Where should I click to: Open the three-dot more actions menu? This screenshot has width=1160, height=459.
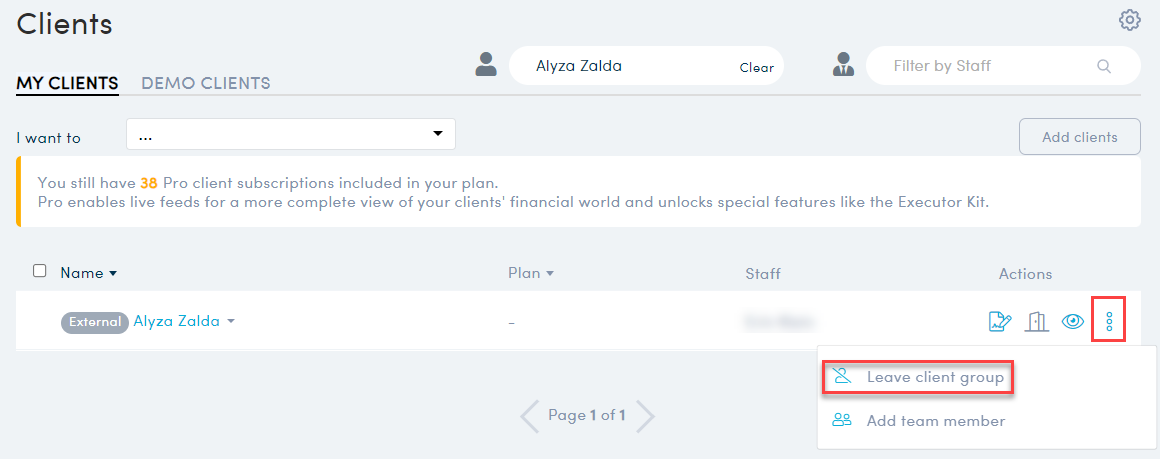(1109, 321)
